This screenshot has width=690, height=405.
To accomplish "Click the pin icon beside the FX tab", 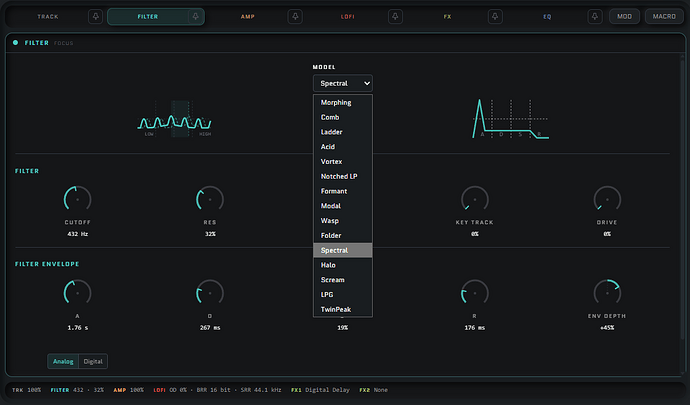I will point(495,17).
